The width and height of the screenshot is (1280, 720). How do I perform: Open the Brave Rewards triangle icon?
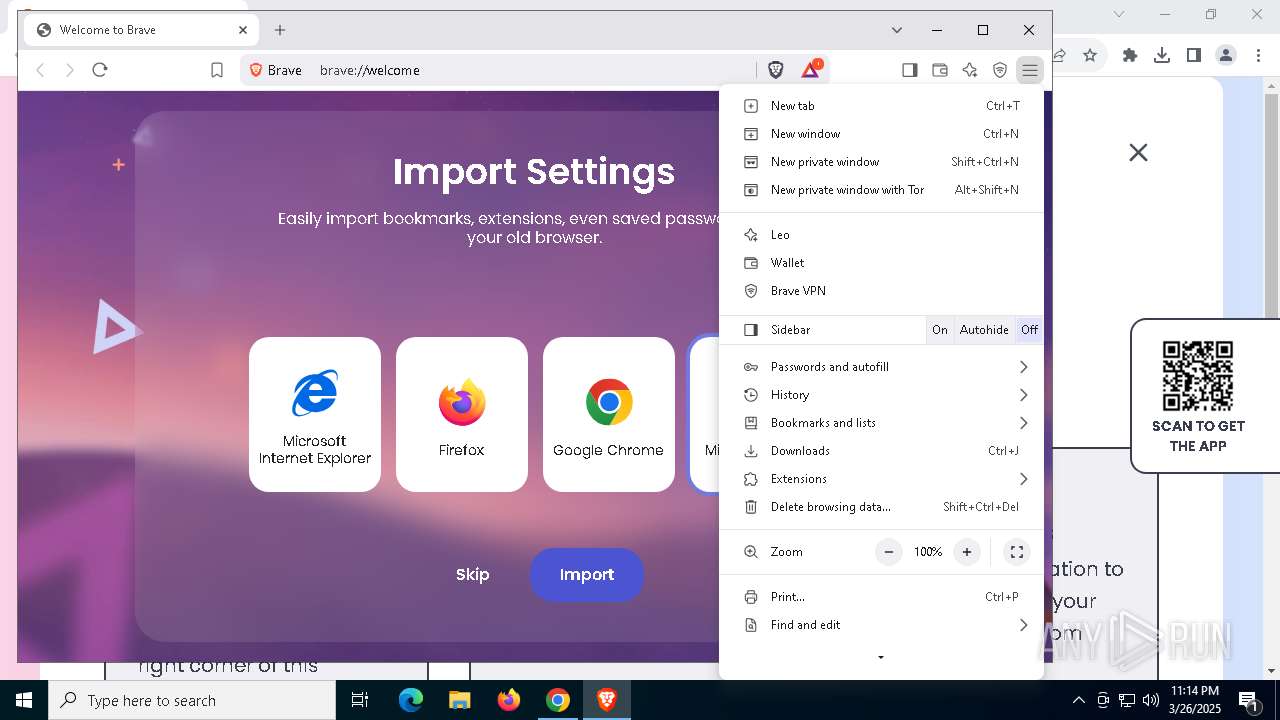point(811,69)
